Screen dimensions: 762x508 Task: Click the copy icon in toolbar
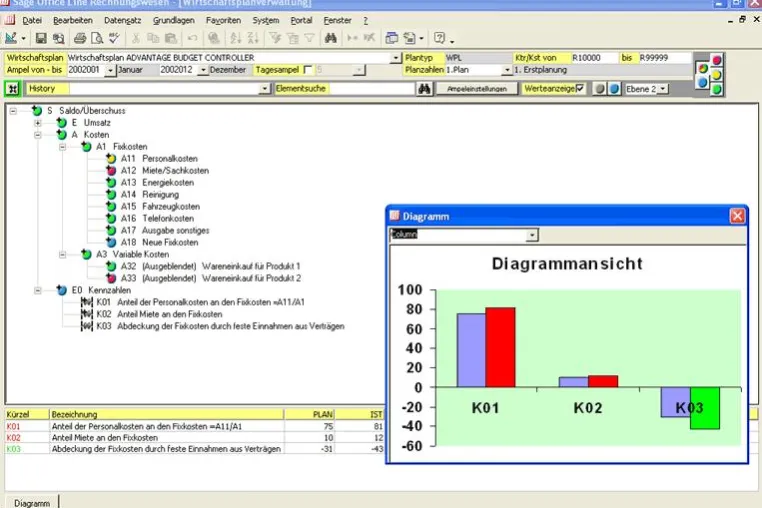(x=153, y=38)
